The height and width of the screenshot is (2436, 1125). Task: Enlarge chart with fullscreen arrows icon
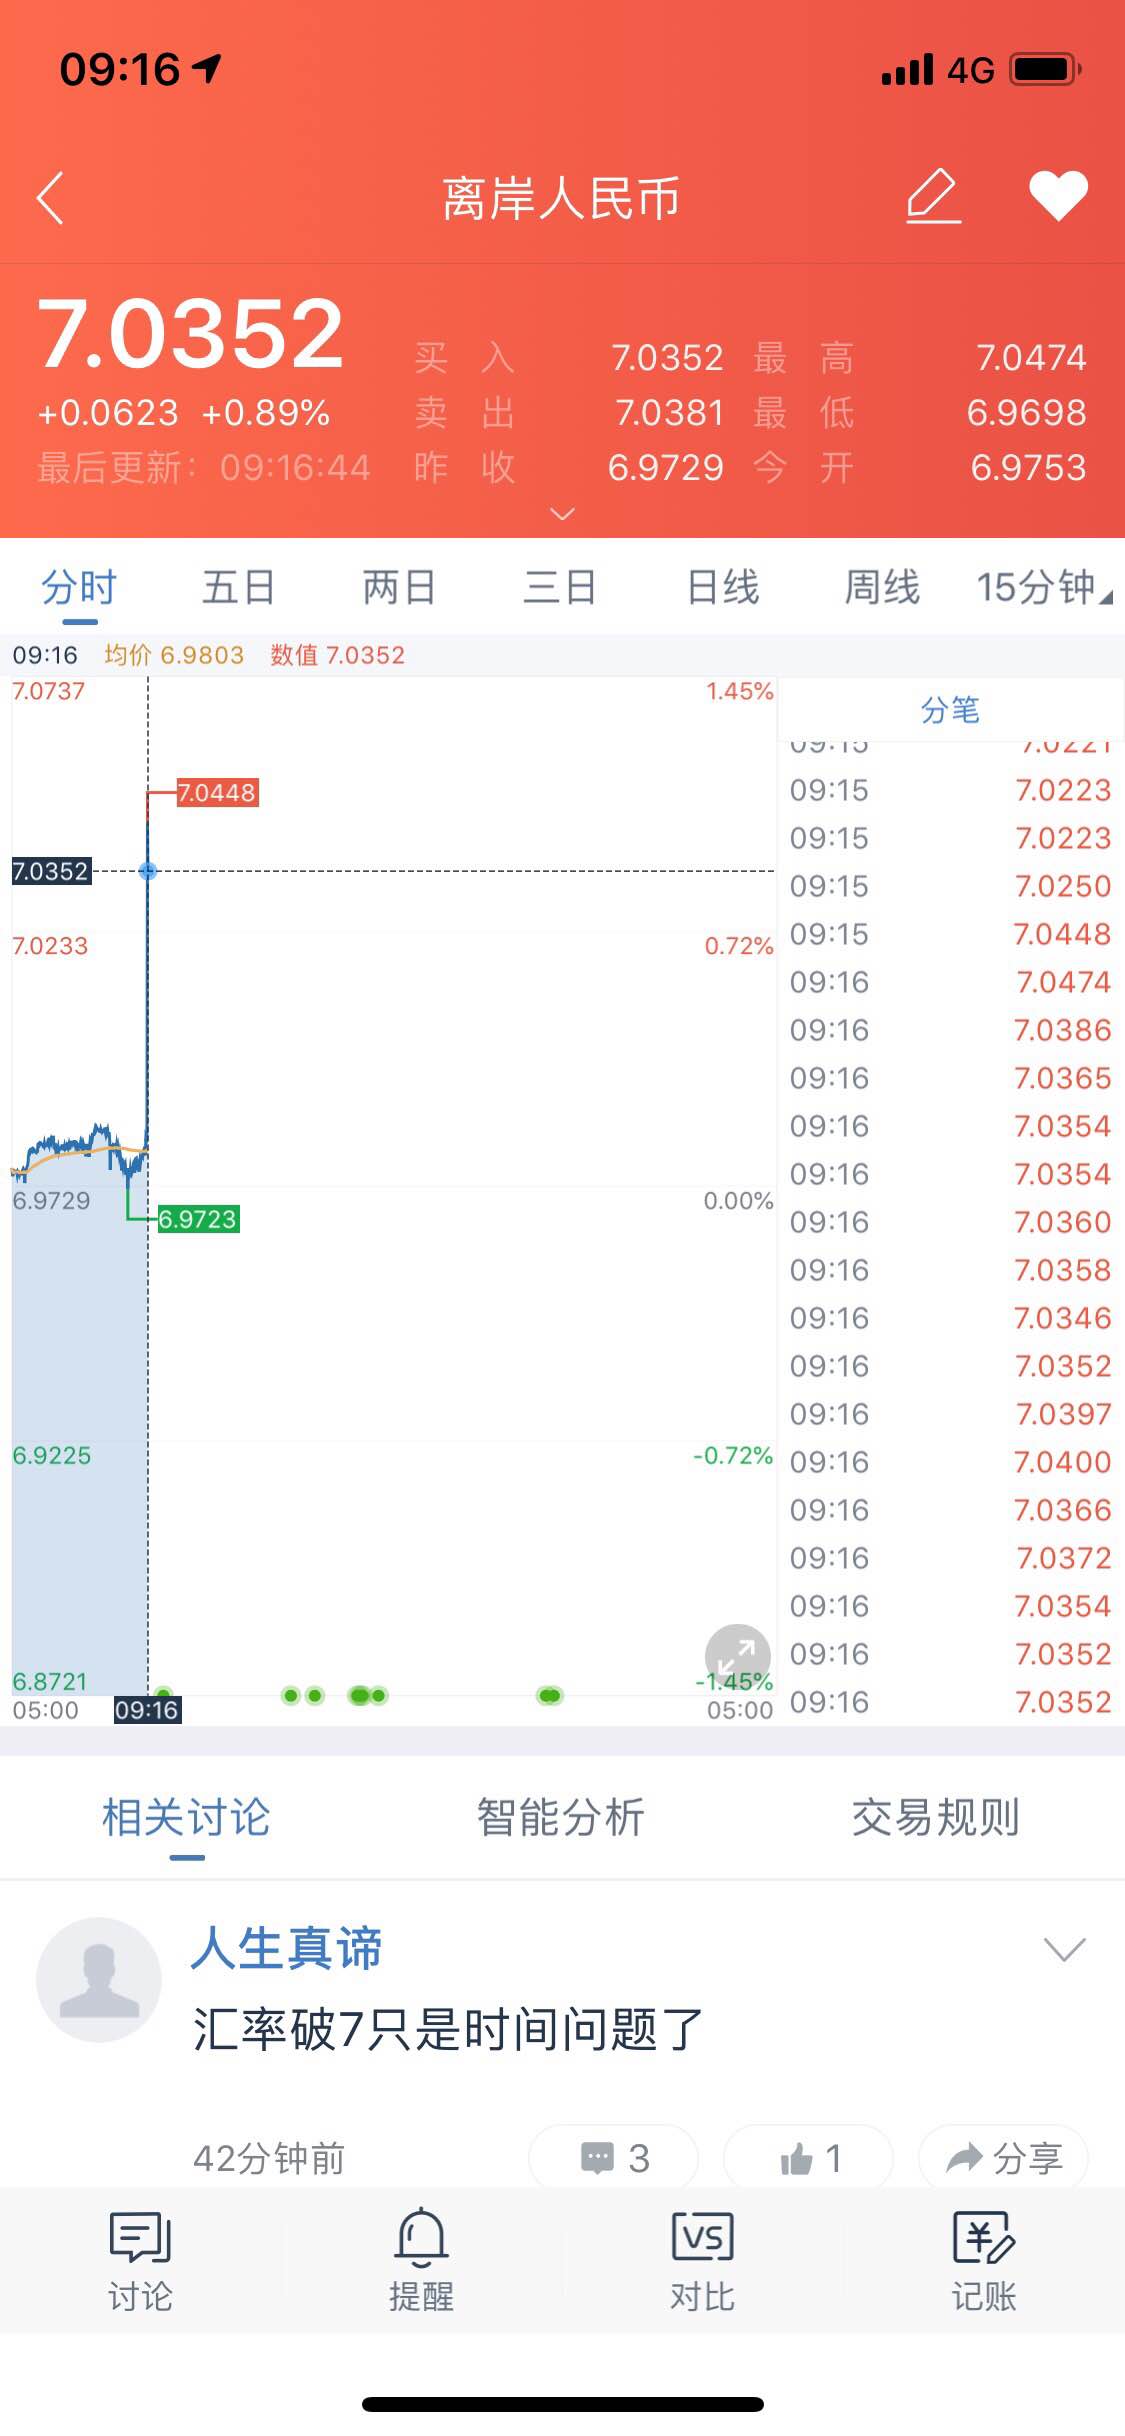coord(737,1657)
